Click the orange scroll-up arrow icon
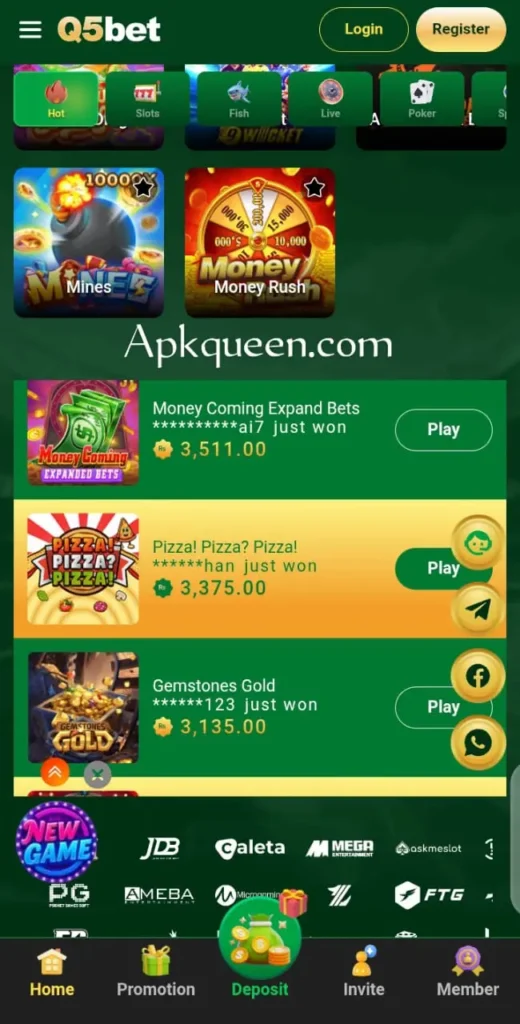Screen dimensions: 520x1024 point(55,773)
